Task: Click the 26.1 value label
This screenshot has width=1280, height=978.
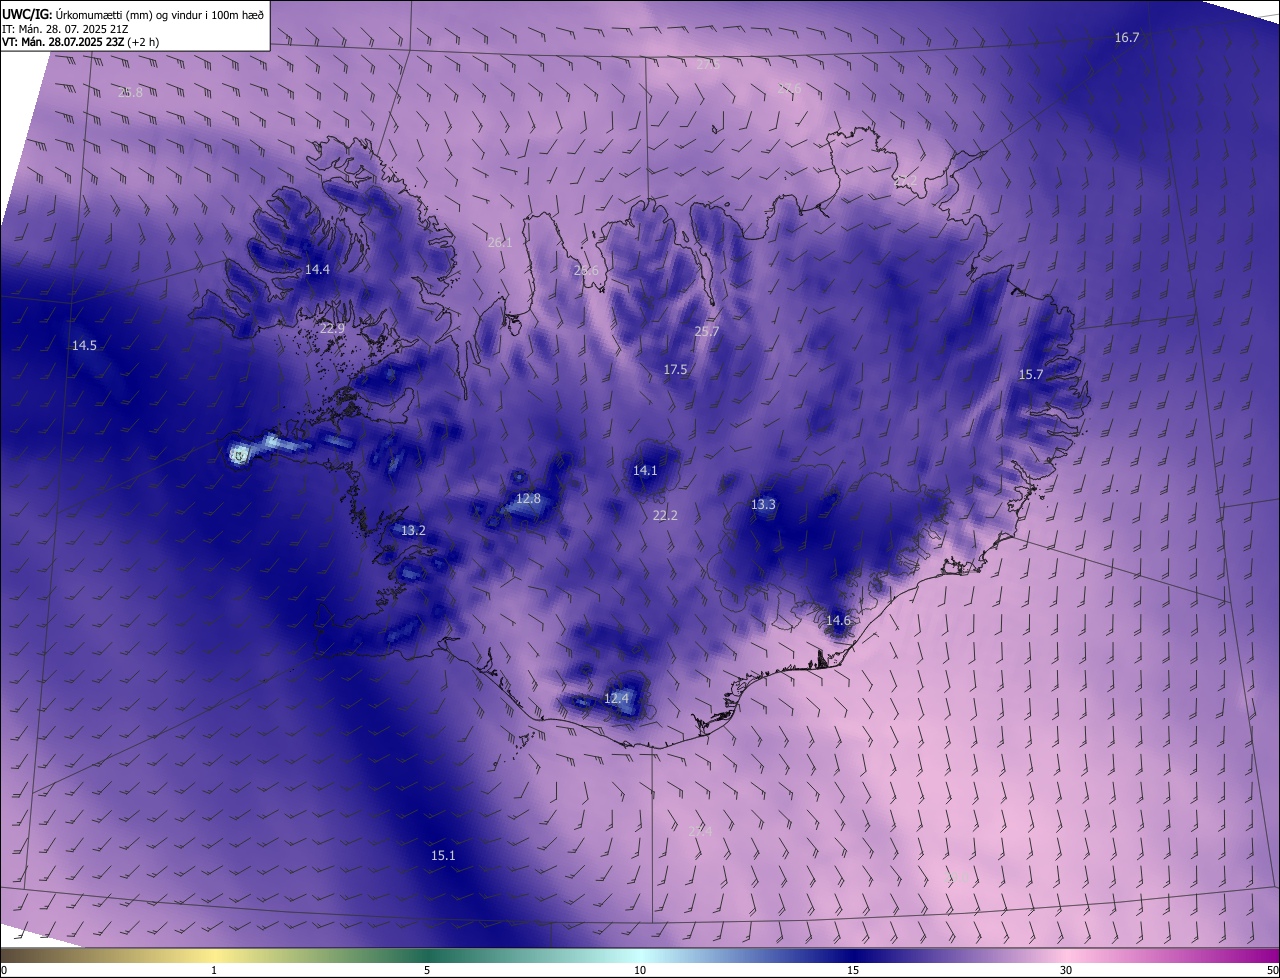Action: [x=499, y=243]
